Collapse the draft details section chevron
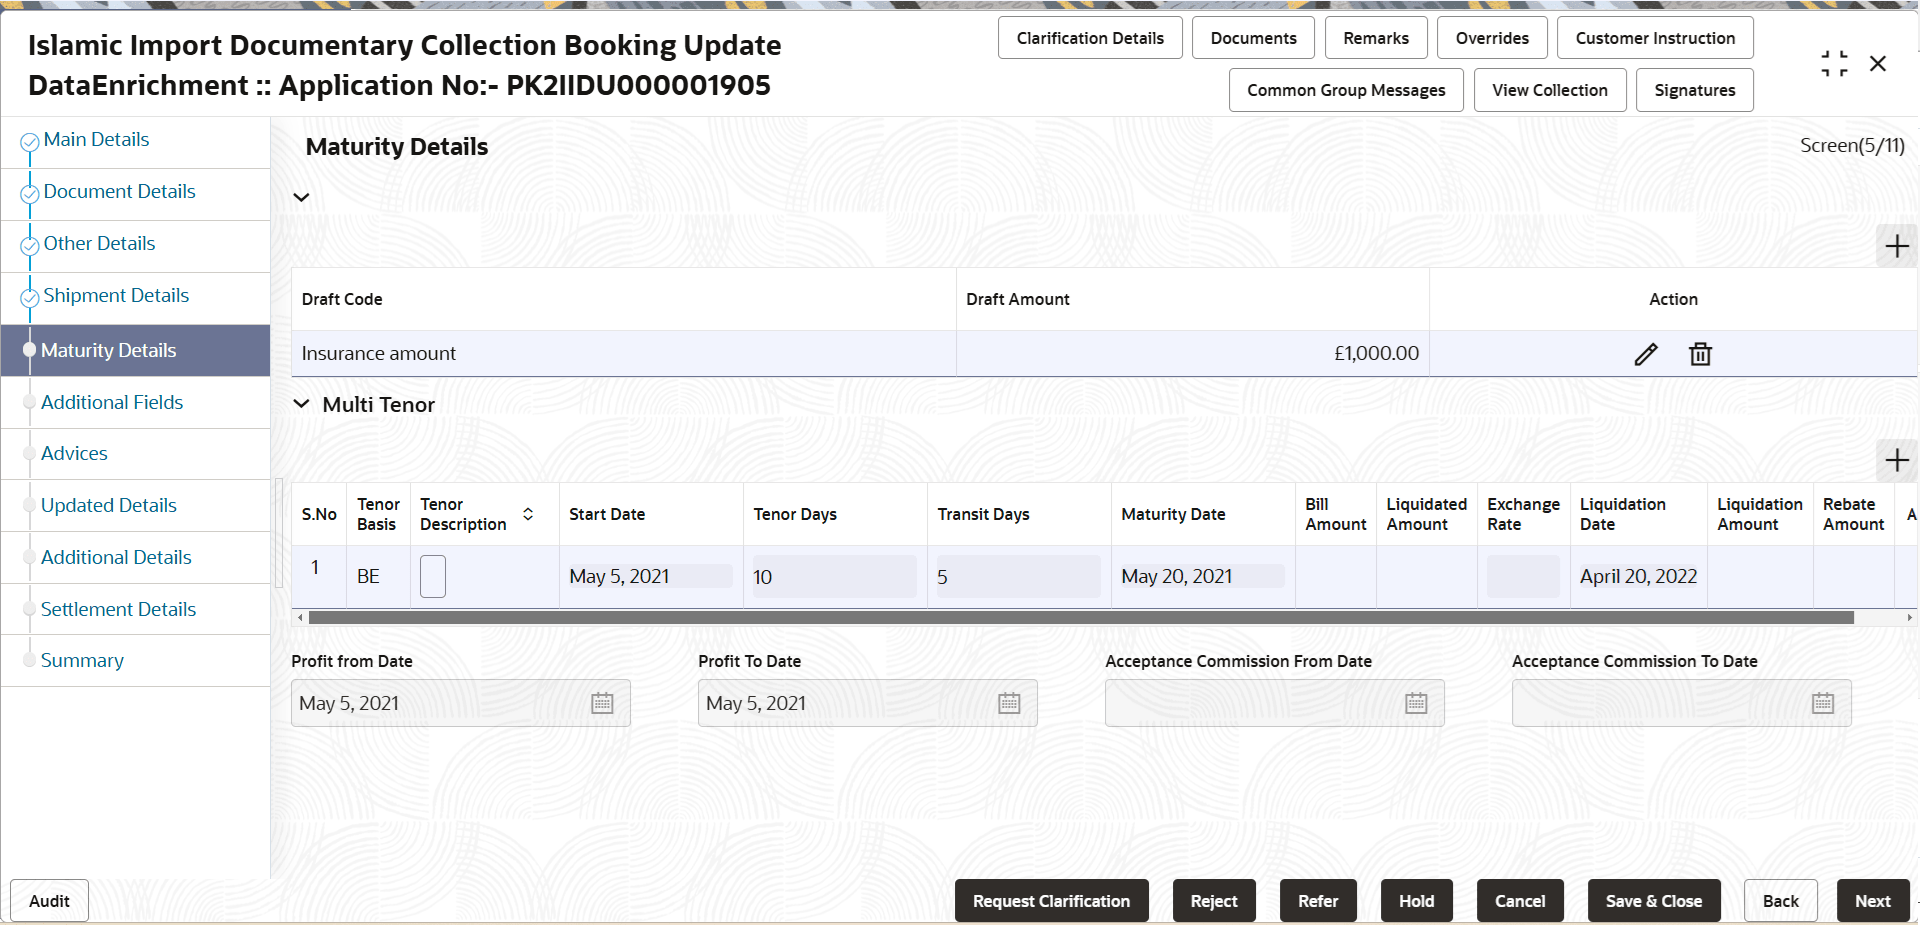Image resolution: width=1920 pixels, height=925 pixels. coord(301,197)
